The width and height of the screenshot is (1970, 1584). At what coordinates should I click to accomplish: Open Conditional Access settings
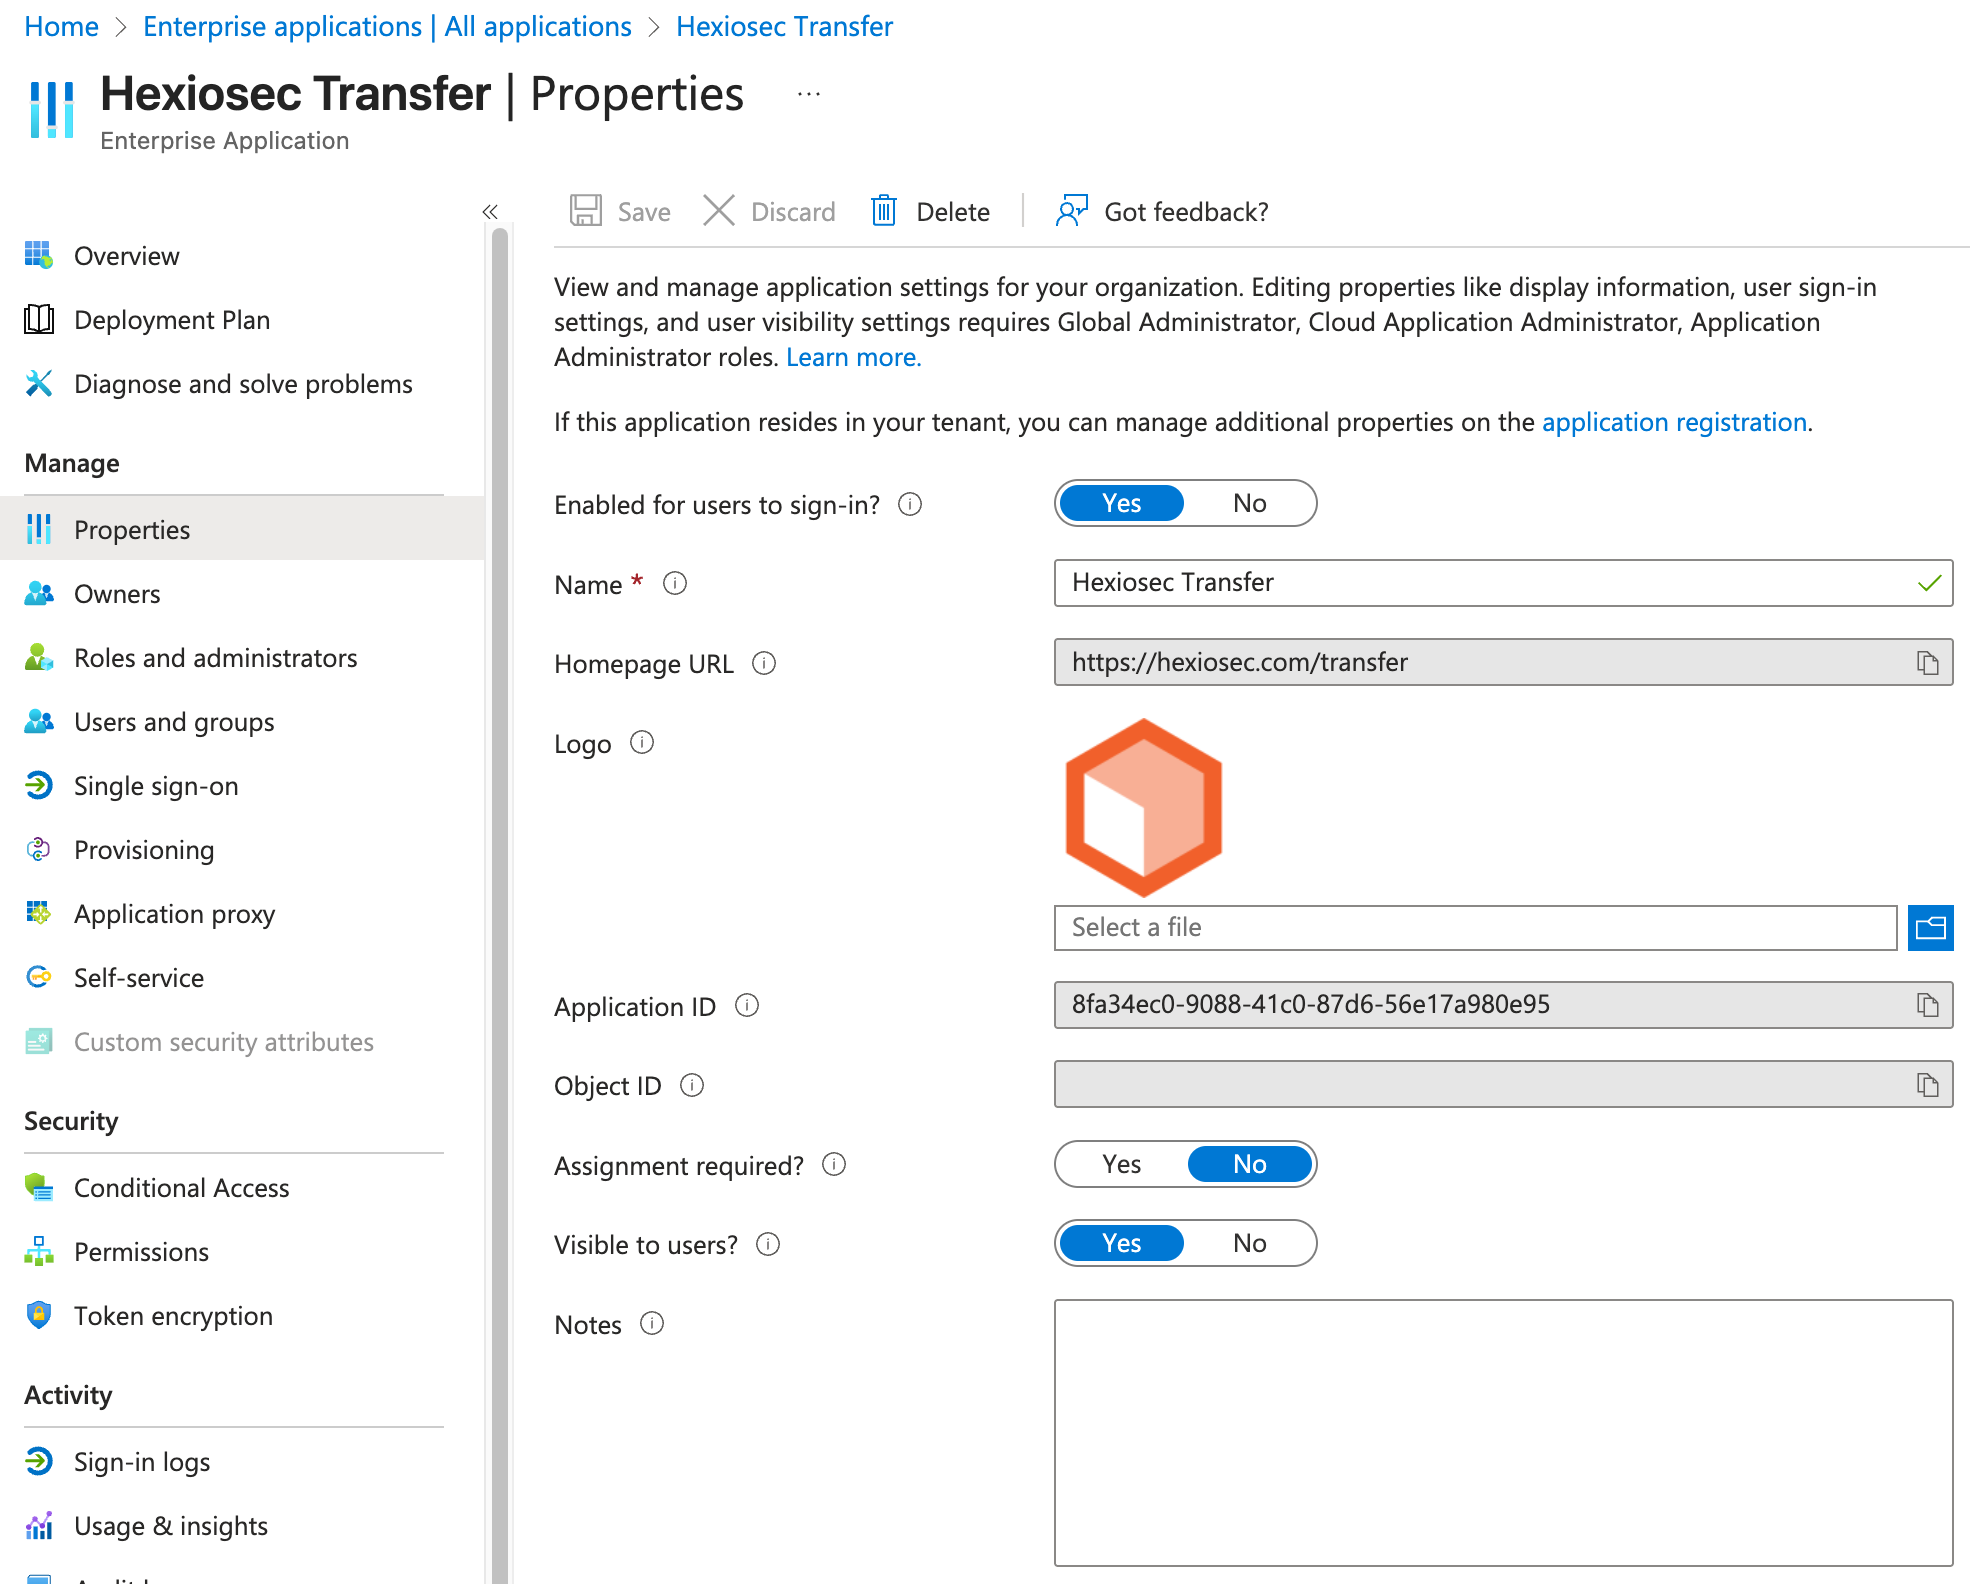point(181,1188)
